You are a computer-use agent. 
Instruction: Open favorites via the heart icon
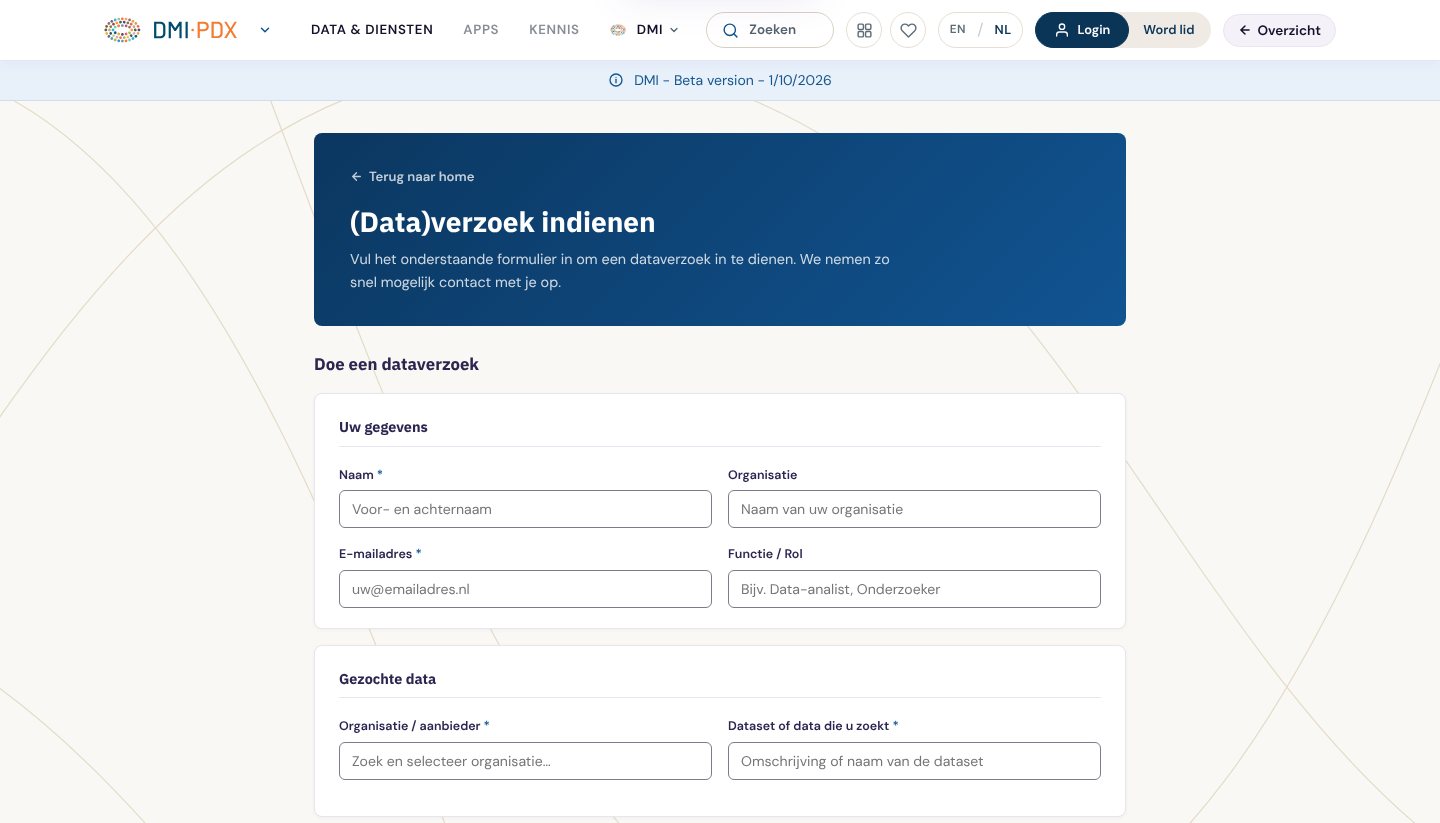click(908, 30)
